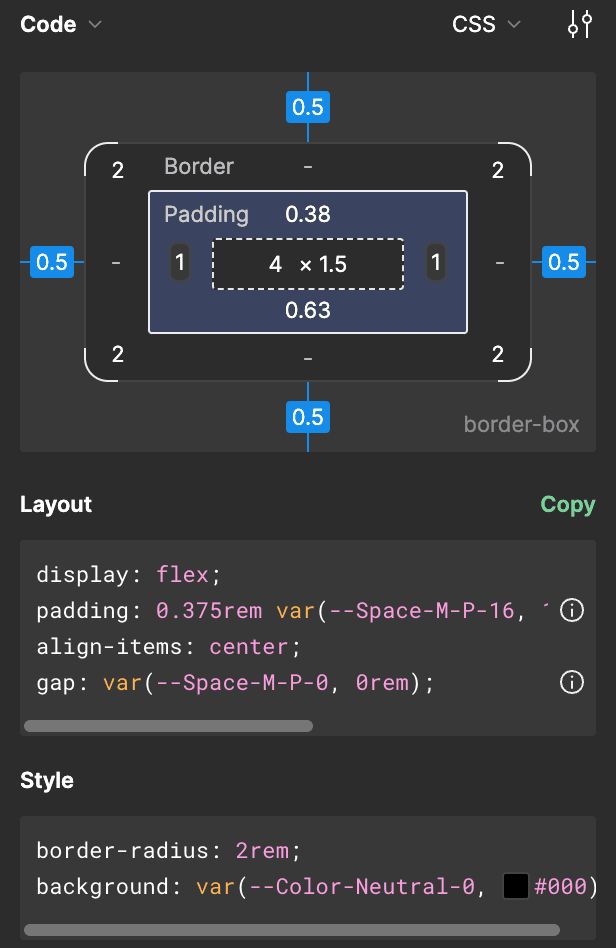Screen dimensions: 616x948
Task: Click the bottom padding value 0.63
Action: (x=308, y=310)
